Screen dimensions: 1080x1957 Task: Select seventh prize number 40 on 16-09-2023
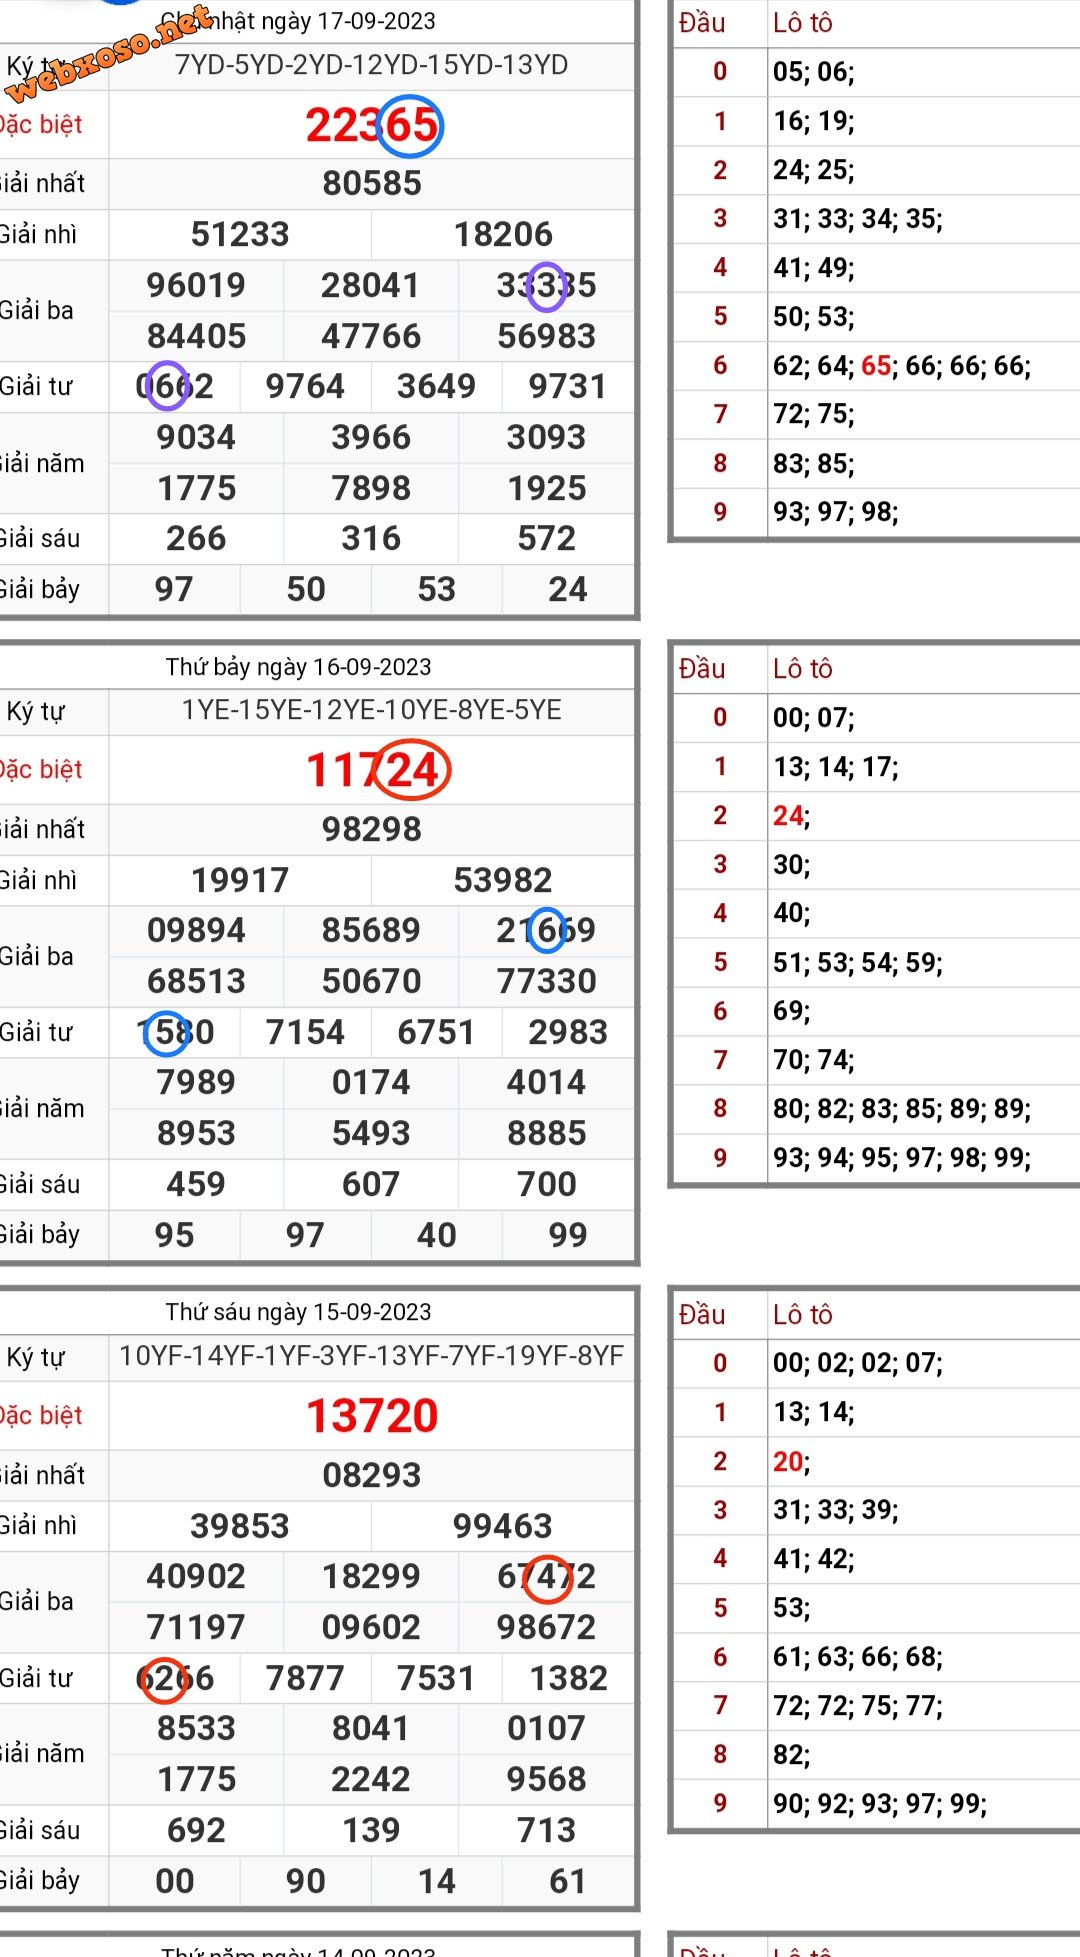pyautogui.click(x=437, y=1236)
